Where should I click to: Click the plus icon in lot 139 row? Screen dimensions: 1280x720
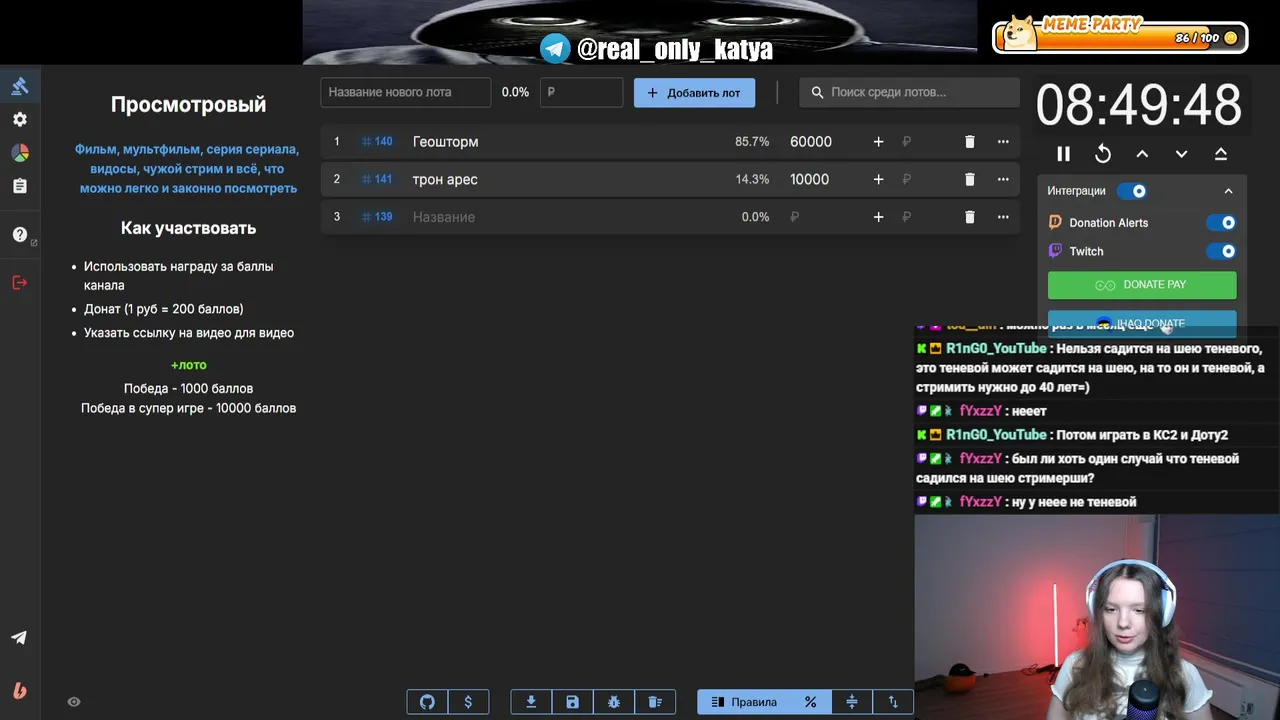point(878,217)
